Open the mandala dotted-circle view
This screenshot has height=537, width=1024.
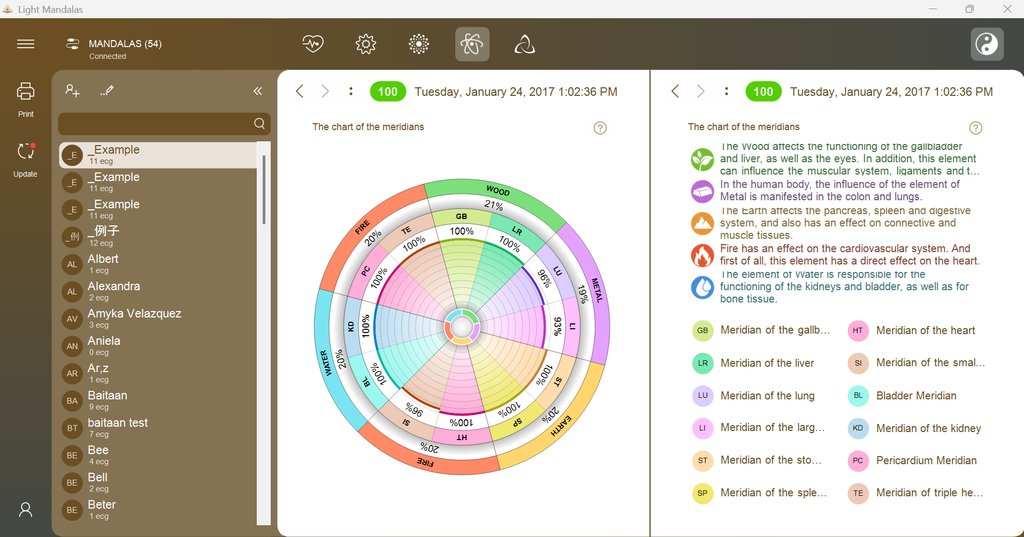(x=419, y=44)
